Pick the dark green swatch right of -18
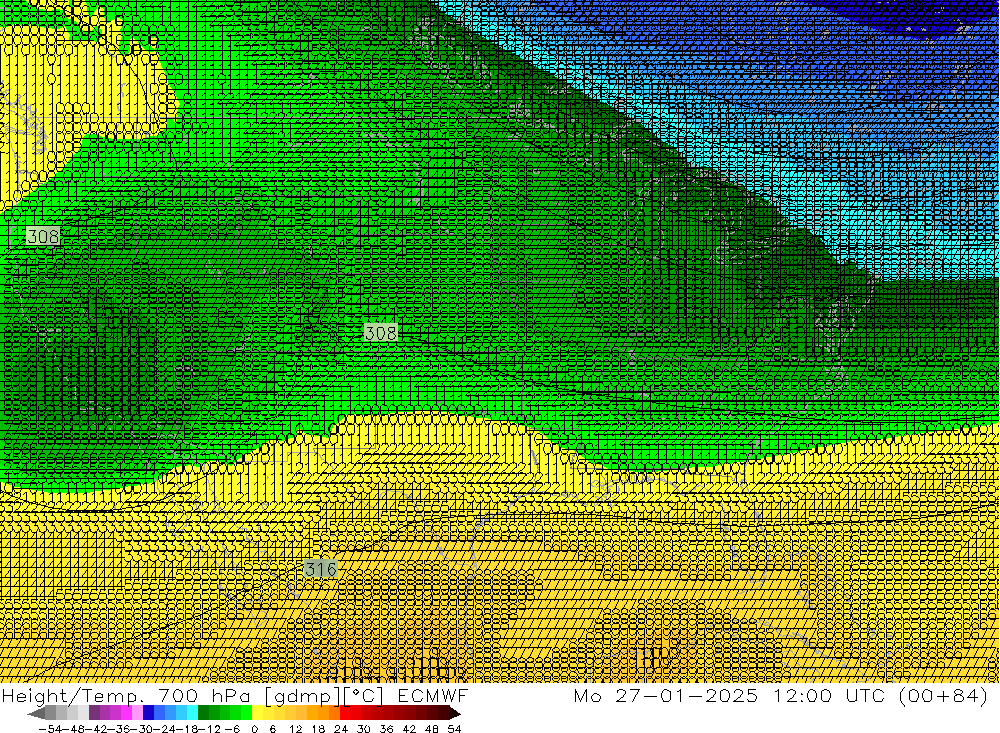The height and width of the screenshot is (733, 1000). pos(203,713)
